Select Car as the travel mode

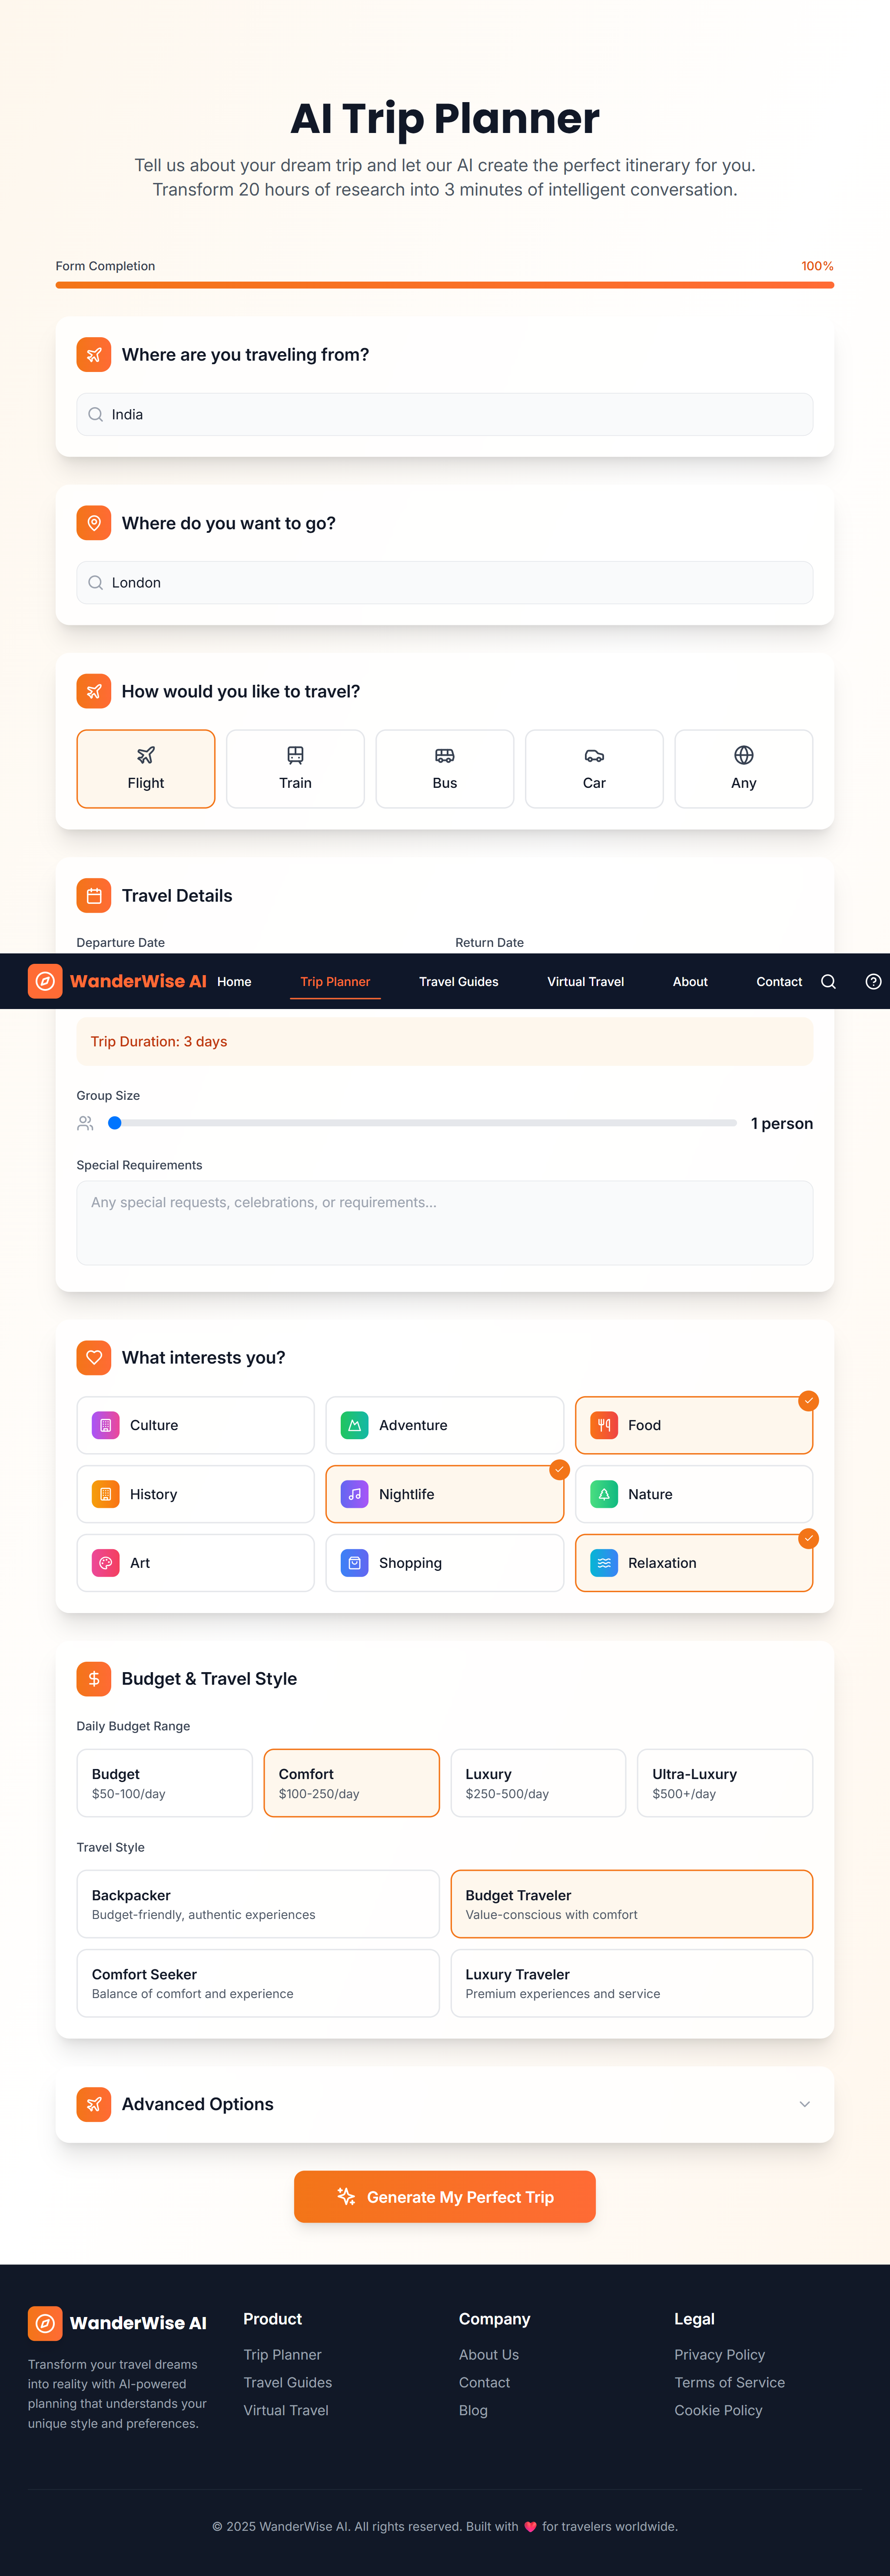594,768
